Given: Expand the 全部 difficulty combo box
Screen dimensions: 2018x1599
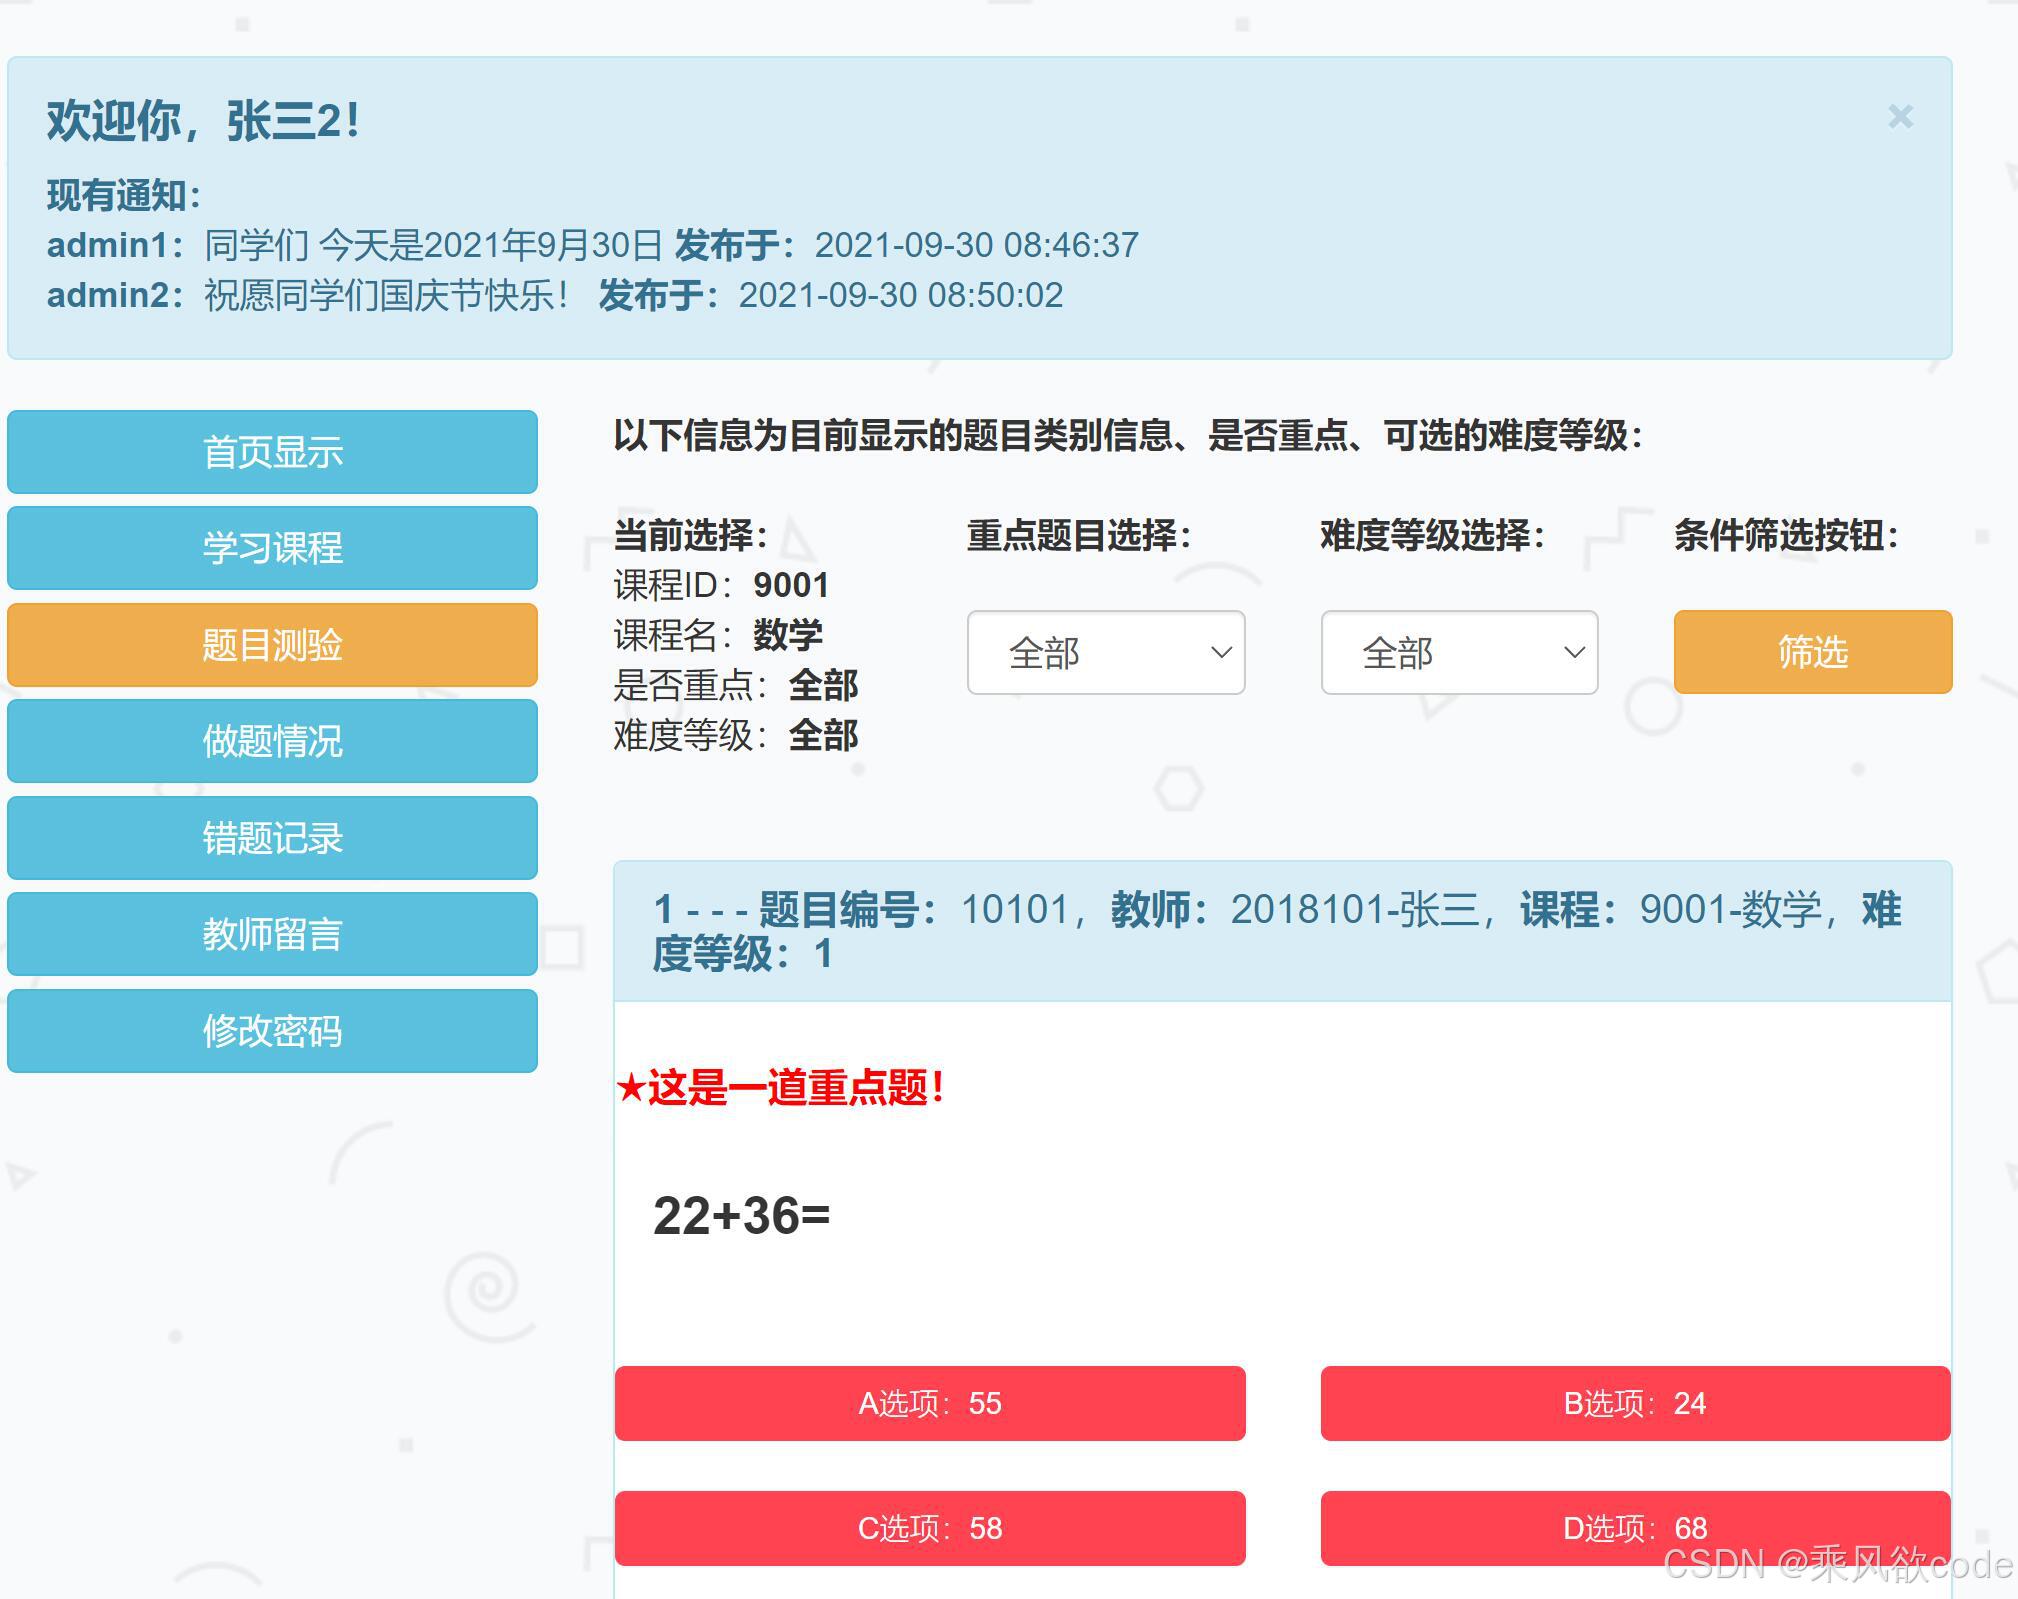Looking at the screenshot, I should tap(1459, 652).
